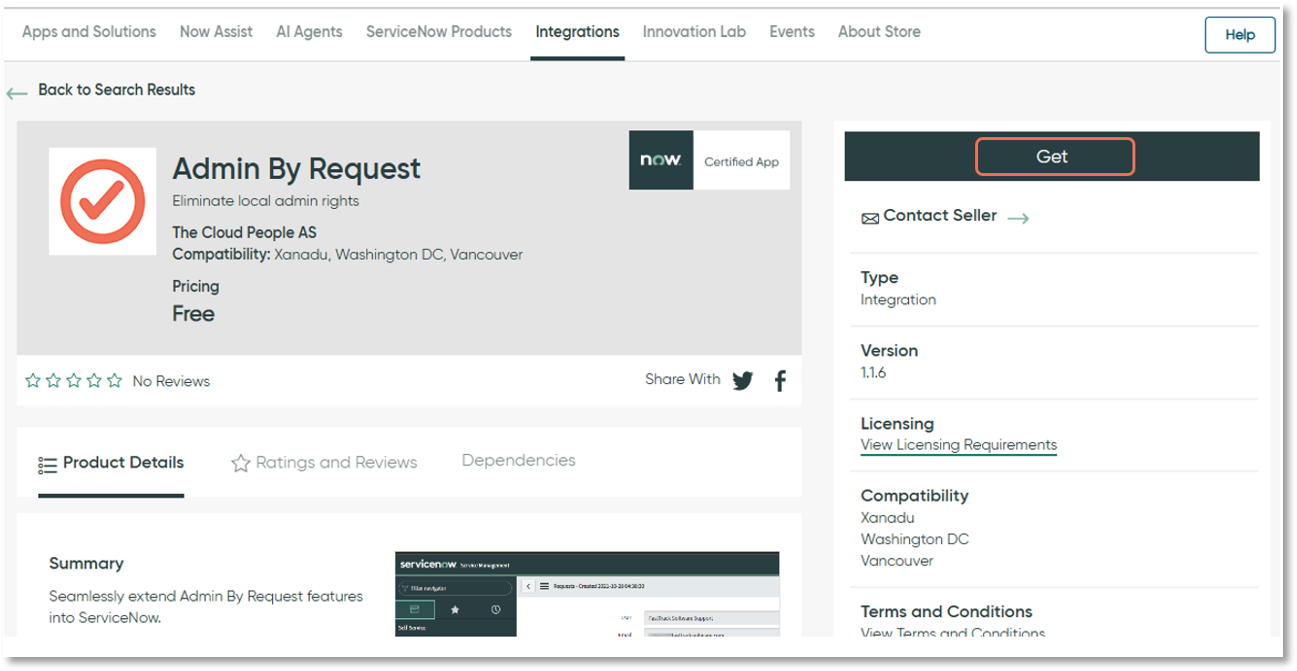Click the Product Details list icon
Screen dimensions: 1297x671
(47, 465)
